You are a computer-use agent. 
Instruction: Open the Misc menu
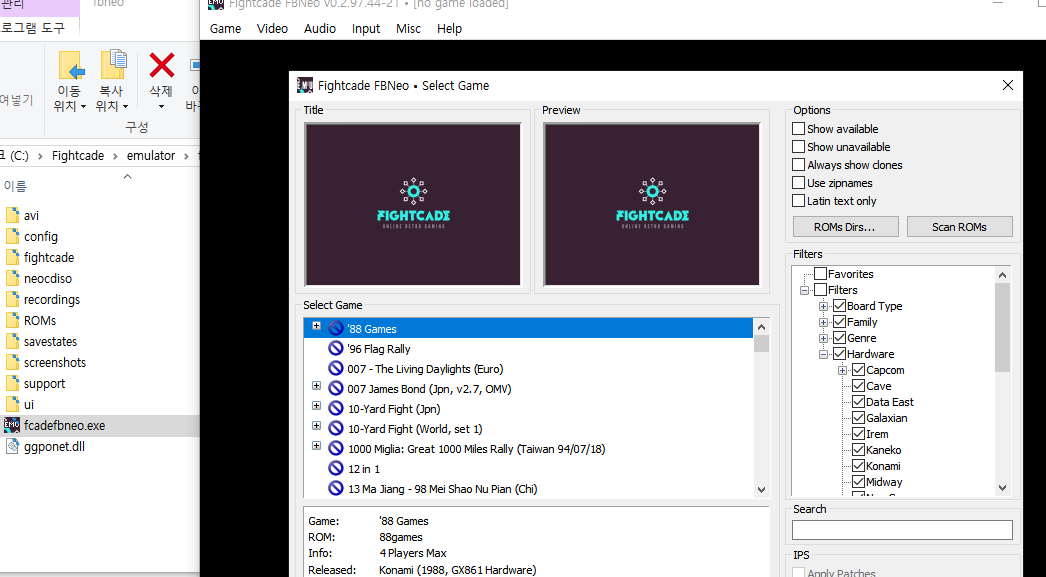408,29
